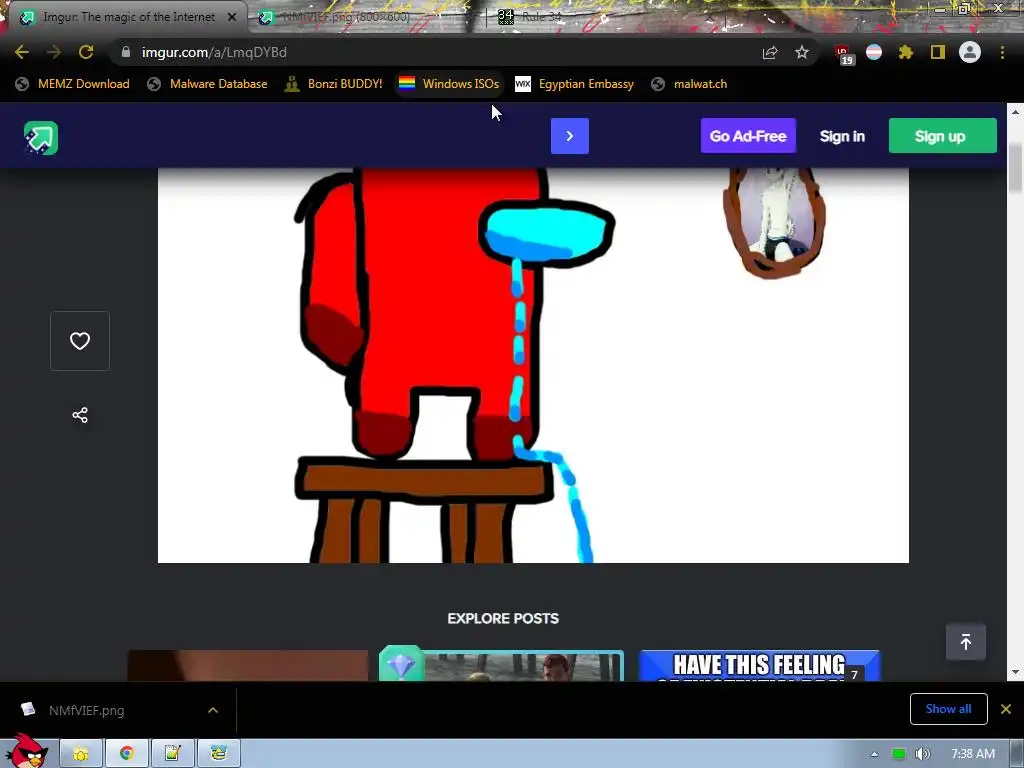Open the Malware Database bookmark
The width and height of the screenshot is (1024, 768).
tap(208, 84)
